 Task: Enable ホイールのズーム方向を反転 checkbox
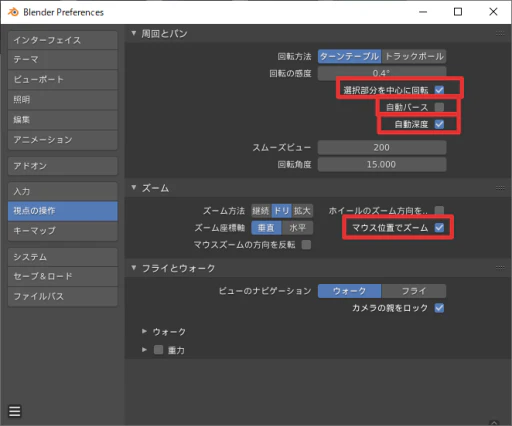point(439,210)
